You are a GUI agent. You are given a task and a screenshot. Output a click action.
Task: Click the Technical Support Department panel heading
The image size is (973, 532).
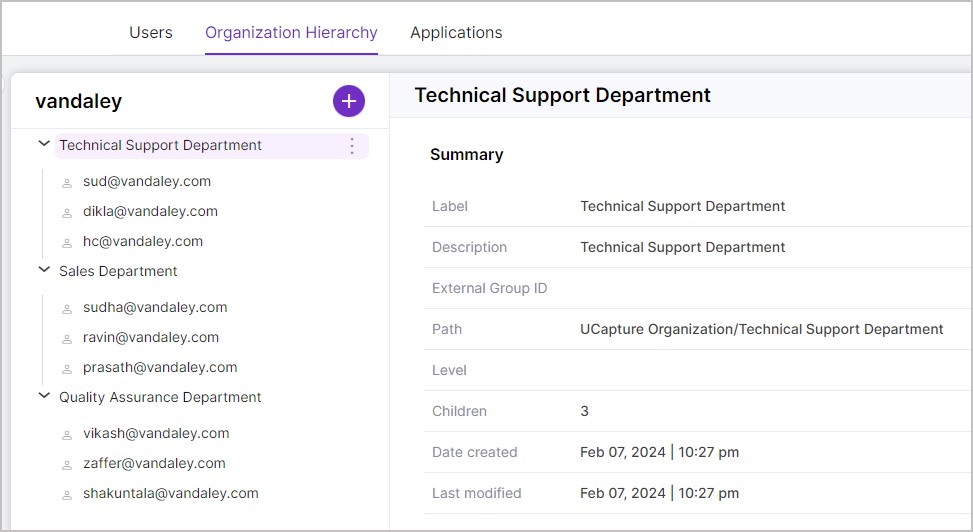point(562,95)
